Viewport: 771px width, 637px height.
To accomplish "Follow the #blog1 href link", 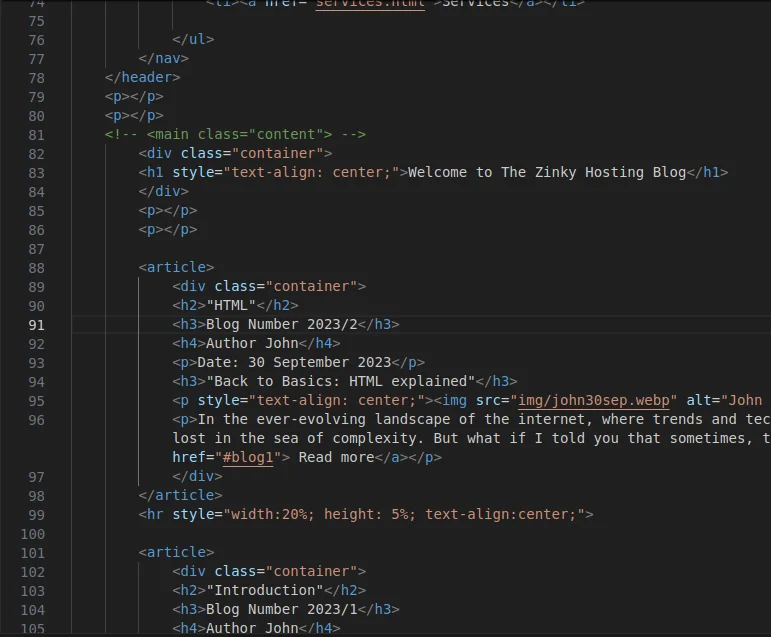I will (x=248, y=457).
